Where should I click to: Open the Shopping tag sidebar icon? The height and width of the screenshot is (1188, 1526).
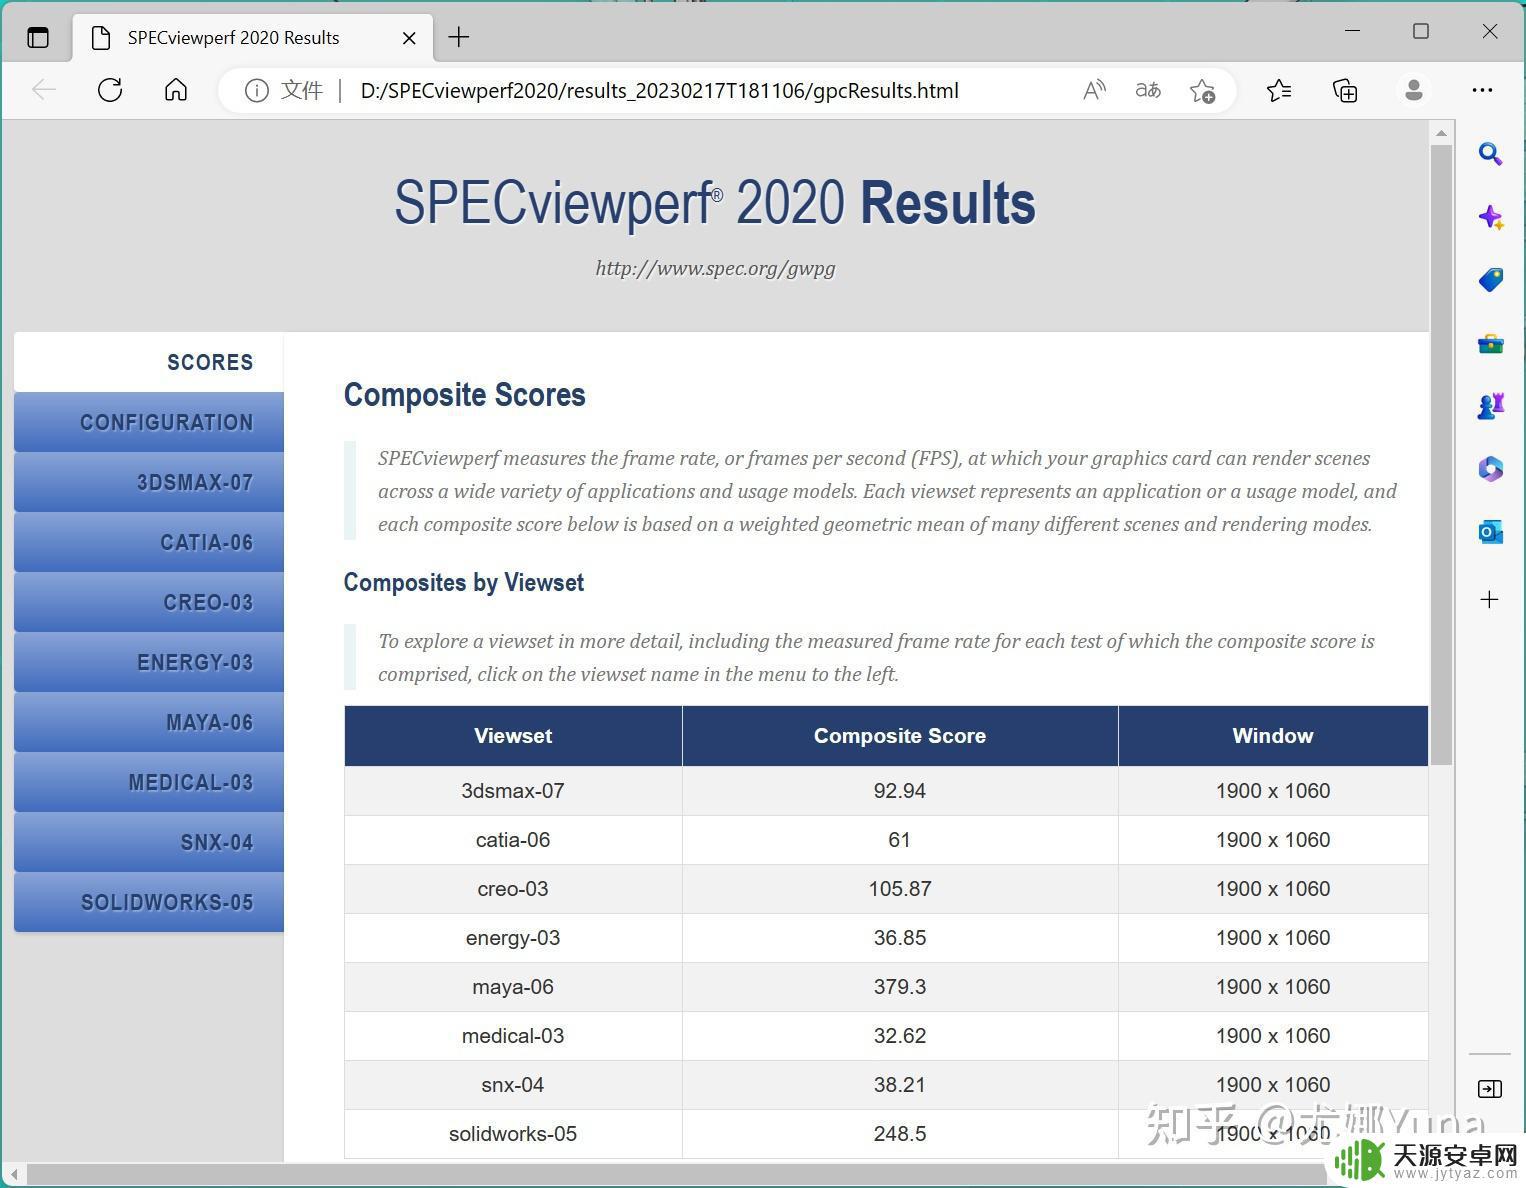tap(1490, 280)
